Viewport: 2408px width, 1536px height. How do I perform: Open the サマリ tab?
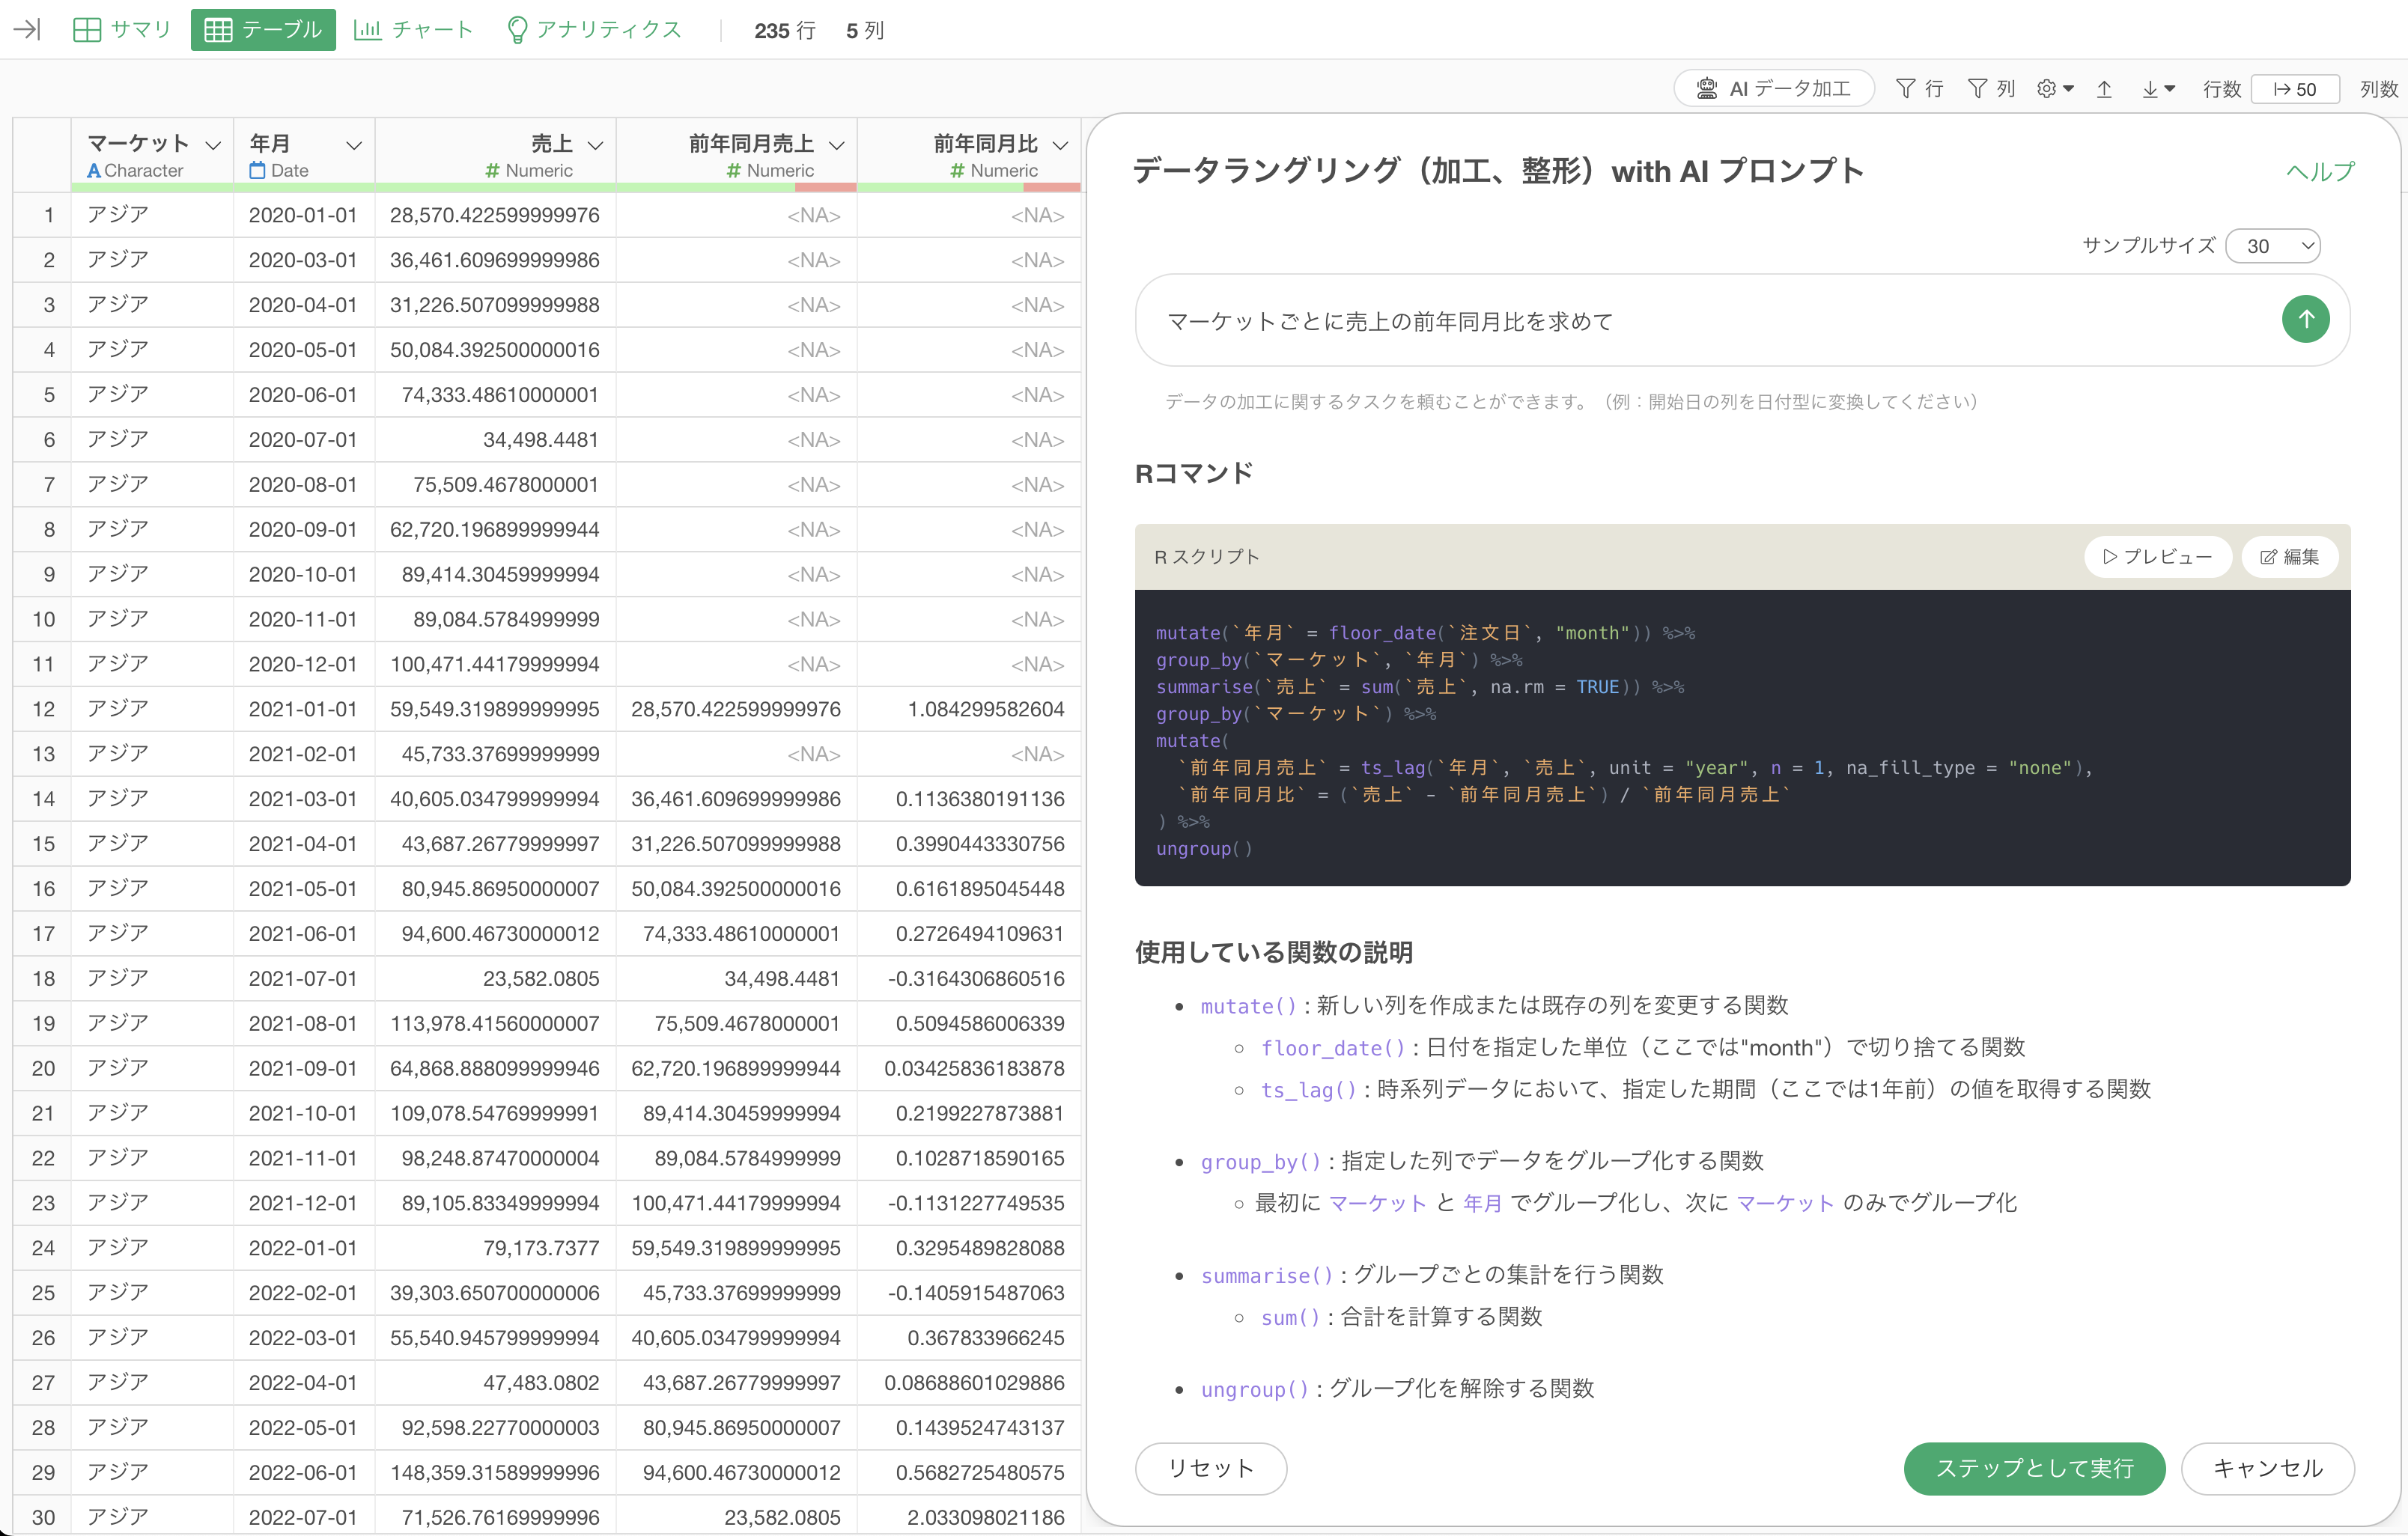click(122, 29)
